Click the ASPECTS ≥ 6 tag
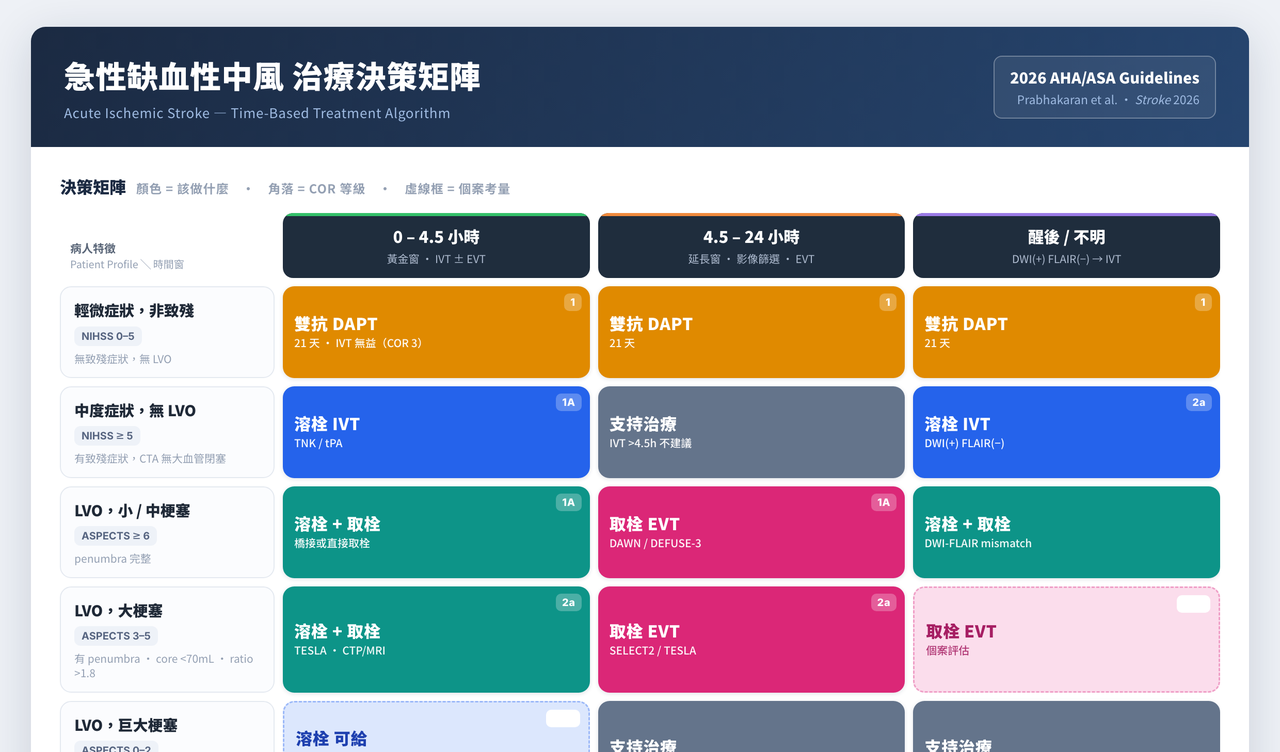 (115, 536)
